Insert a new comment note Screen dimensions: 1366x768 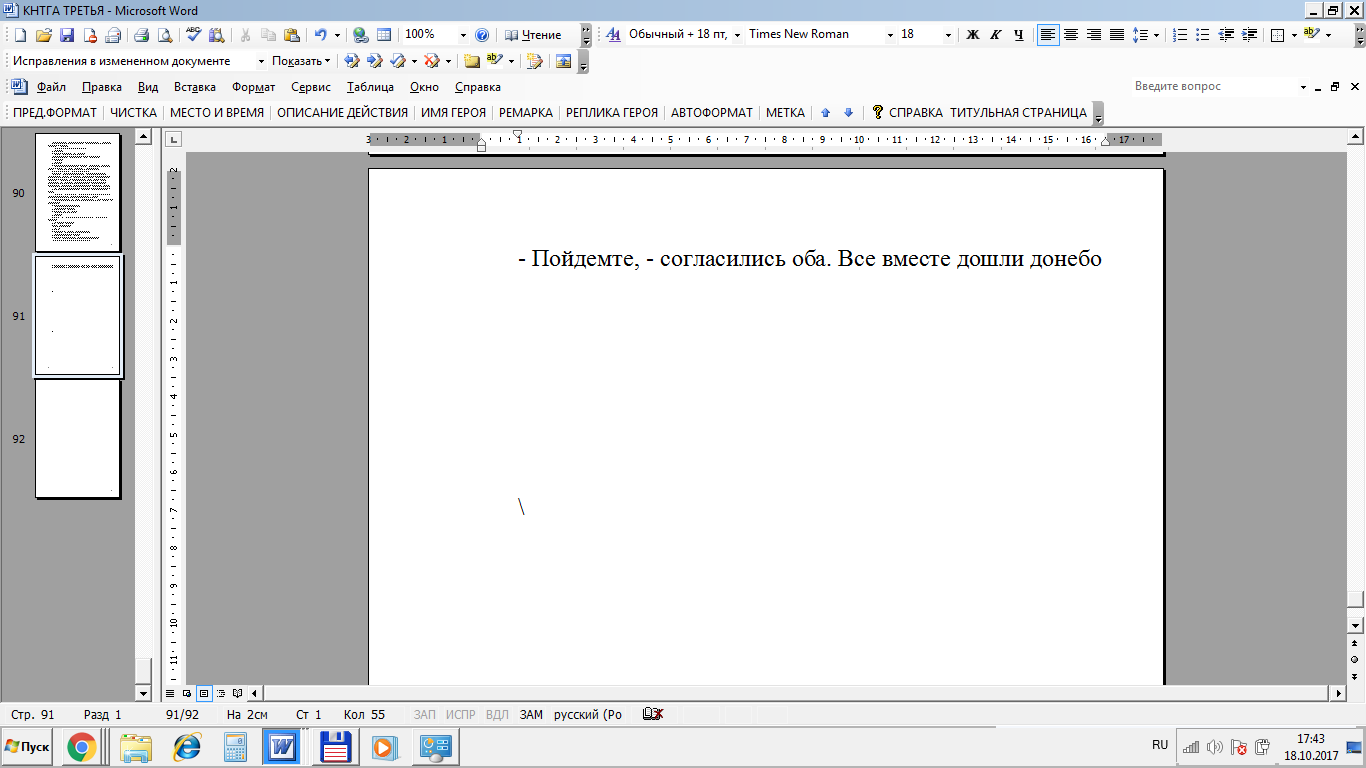click(471, 61)
